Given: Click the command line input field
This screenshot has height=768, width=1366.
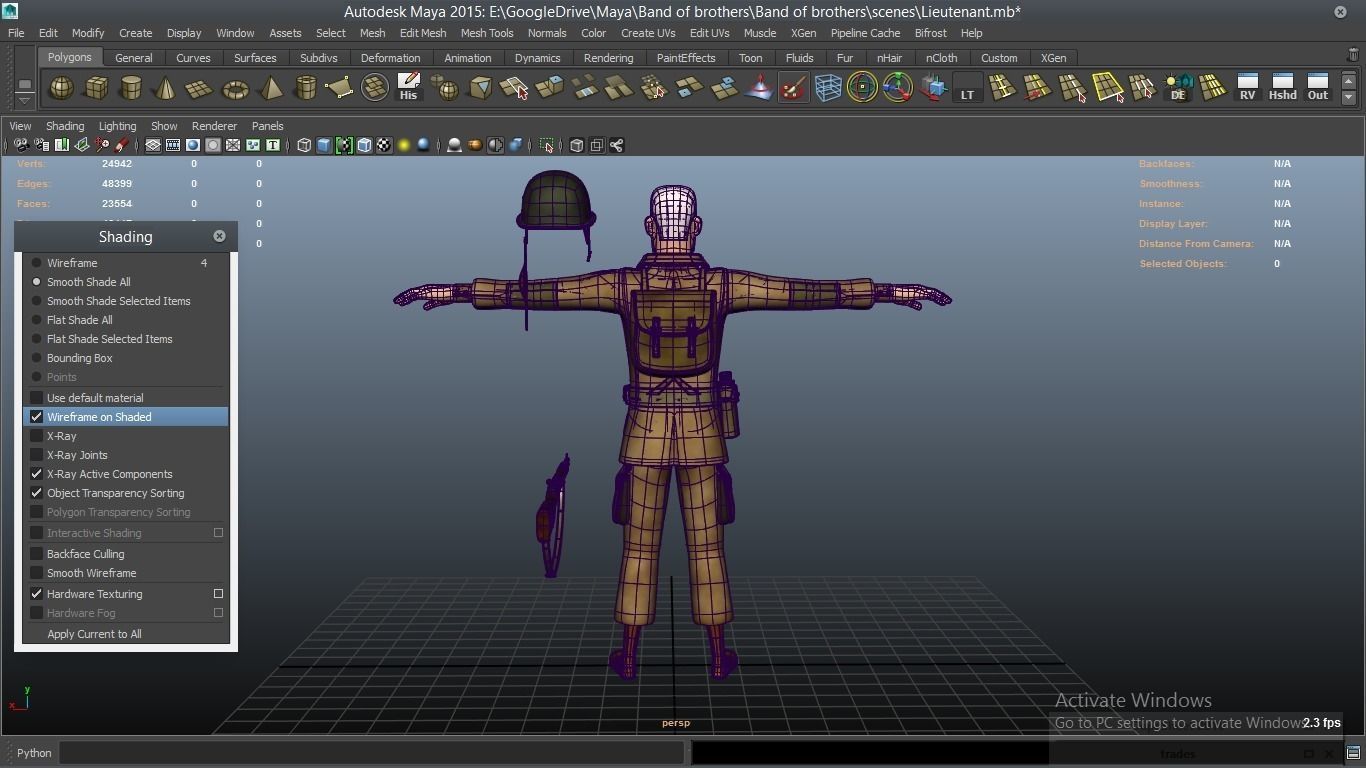Looking at the screenshot, I should (371, 753).
